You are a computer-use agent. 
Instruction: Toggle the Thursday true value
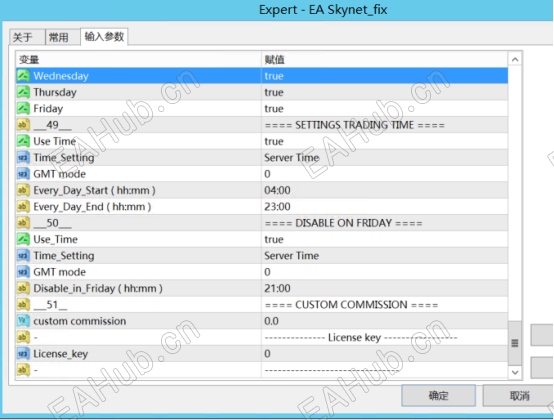(384, 92)
